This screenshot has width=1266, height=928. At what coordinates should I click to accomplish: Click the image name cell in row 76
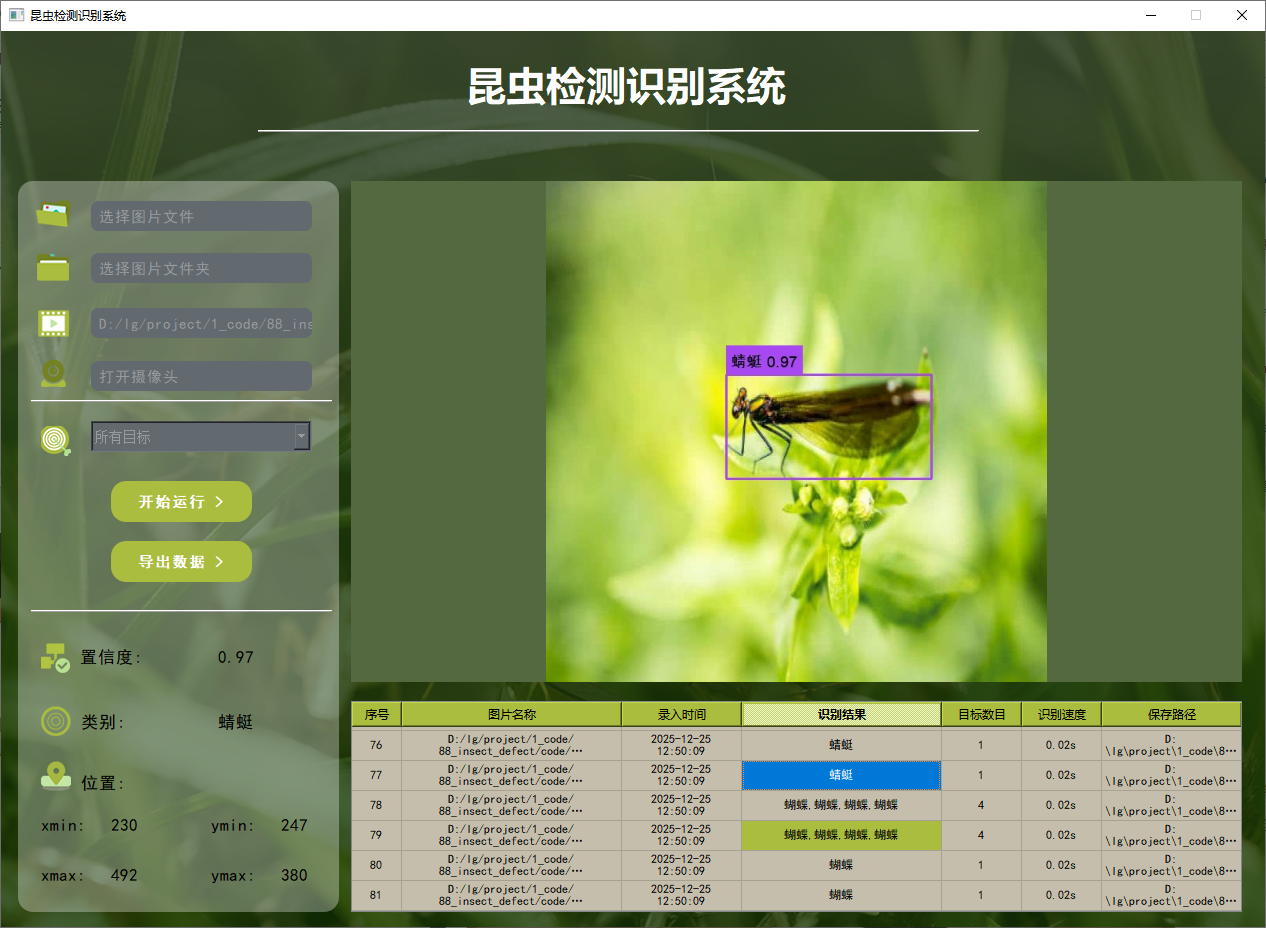[511, 745]
